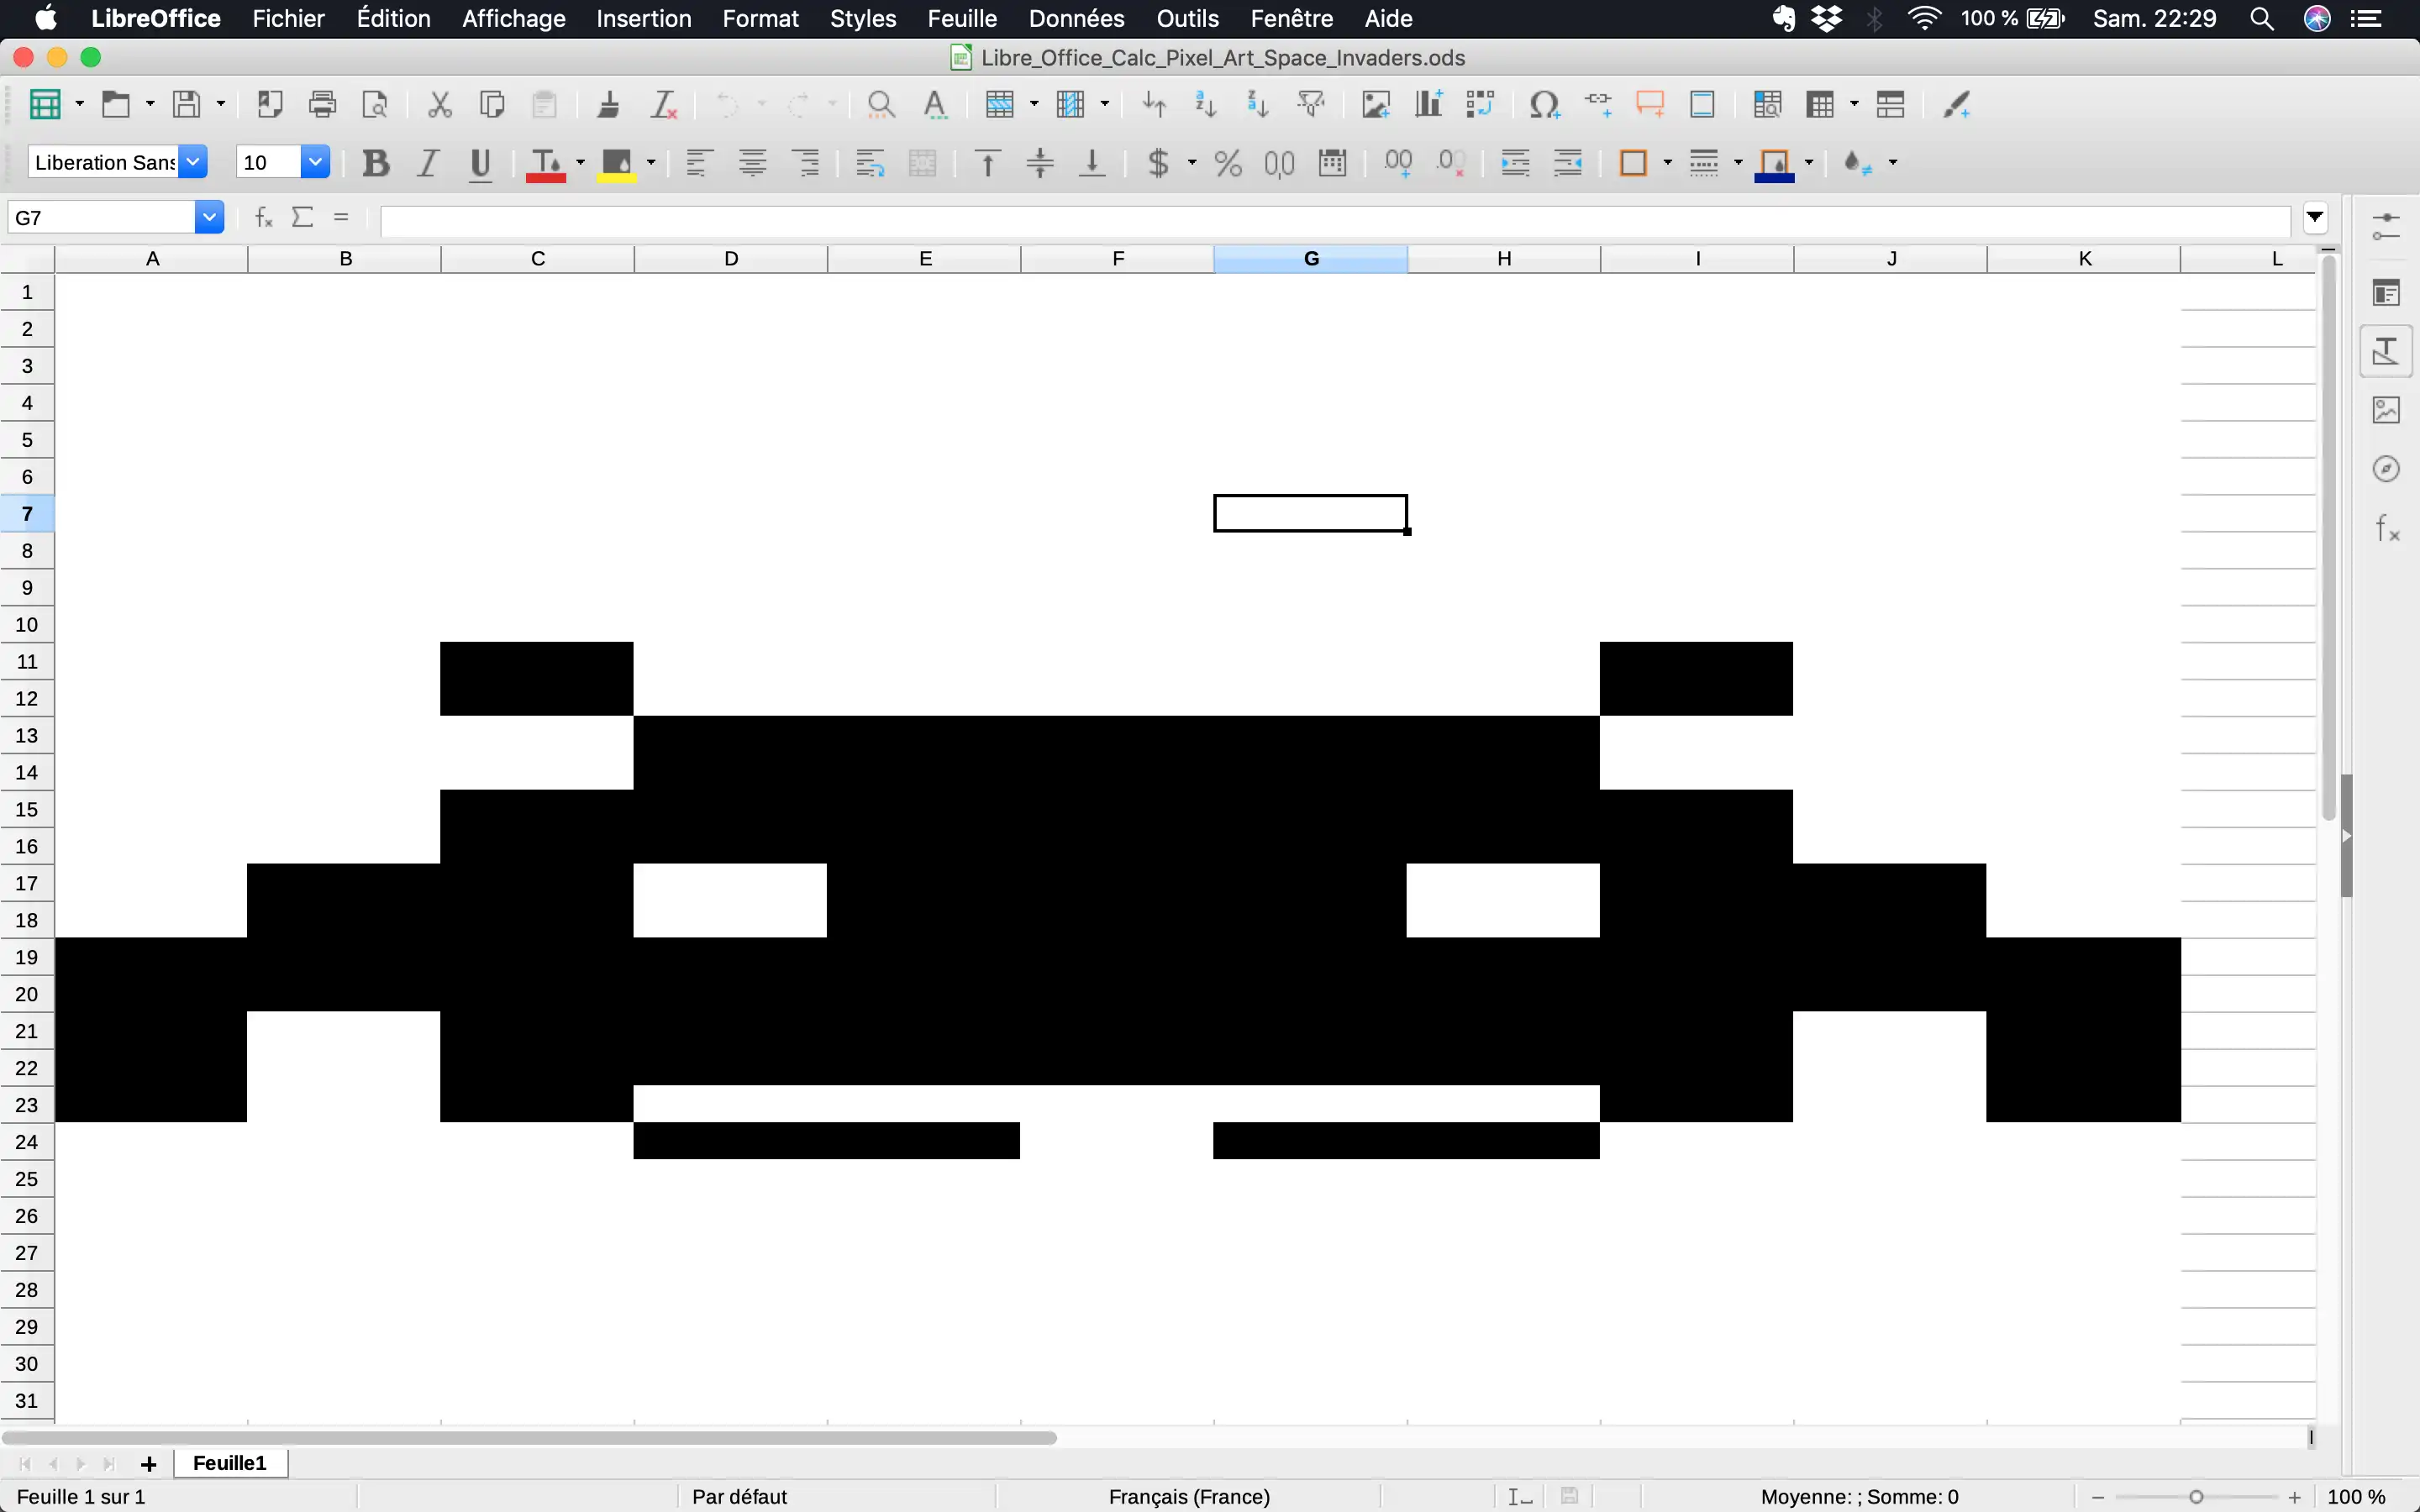Toggle Freeze Rows and Columns
2420x1512 pixels.
[x=1820, y=104]
